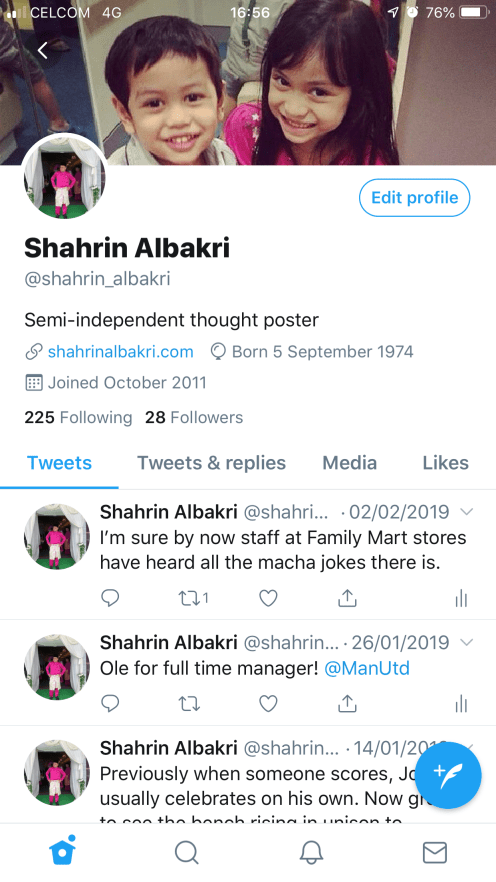
Task: Open shahrinalbakri.com website link
Action: coord(120,352)
